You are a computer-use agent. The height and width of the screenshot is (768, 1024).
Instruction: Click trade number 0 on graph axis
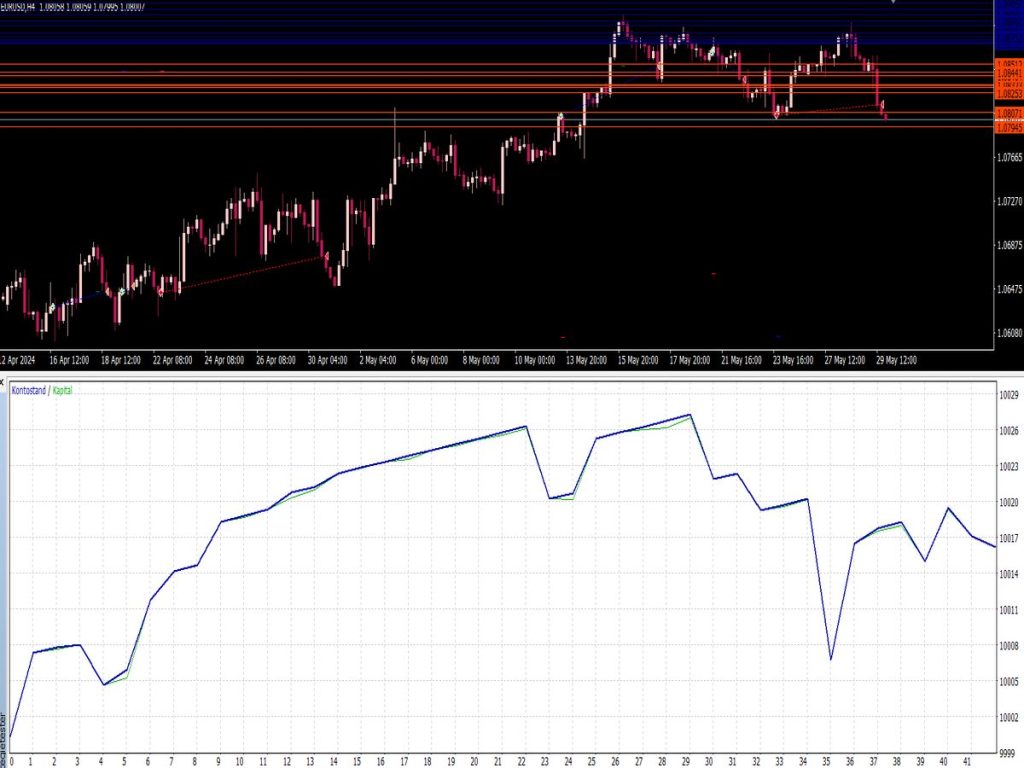coord(12,760)
